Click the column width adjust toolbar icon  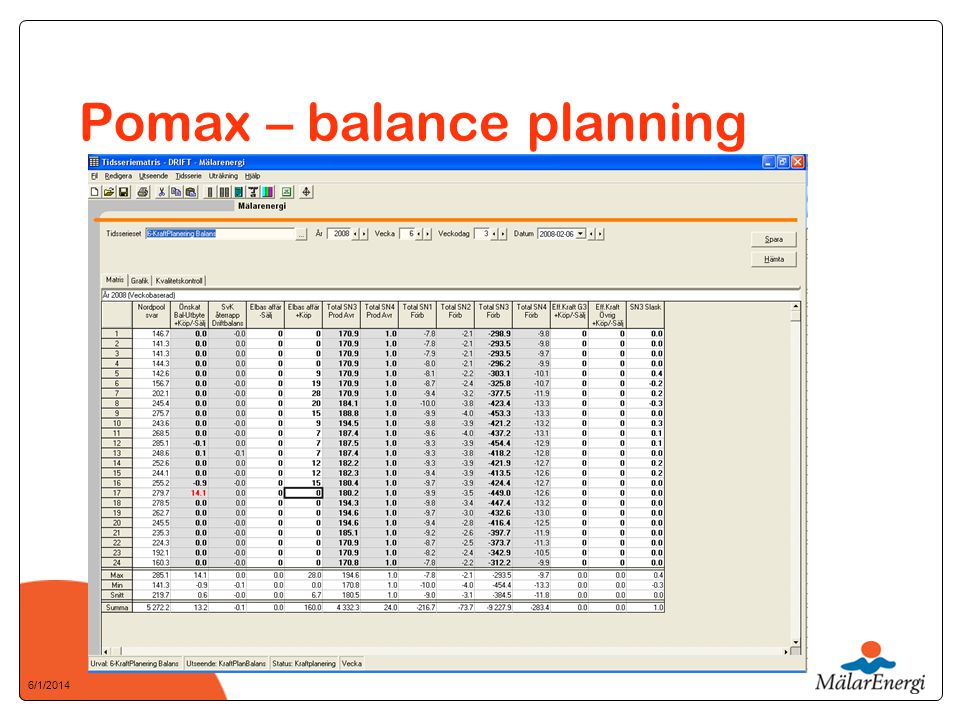tap(253, 192)
